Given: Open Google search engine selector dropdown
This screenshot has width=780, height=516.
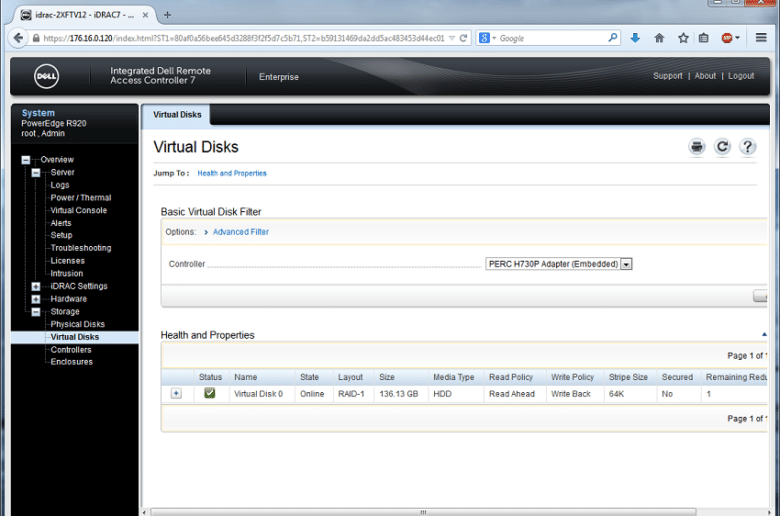Looking at the screenshot, I should pos(488,38).
